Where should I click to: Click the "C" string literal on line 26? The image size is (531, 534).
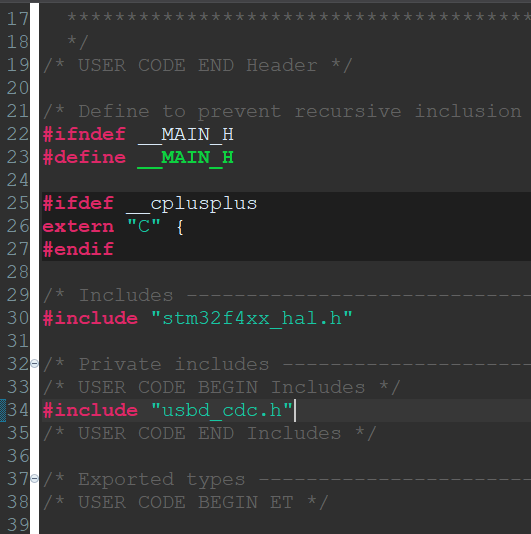[x=143, y=226]
